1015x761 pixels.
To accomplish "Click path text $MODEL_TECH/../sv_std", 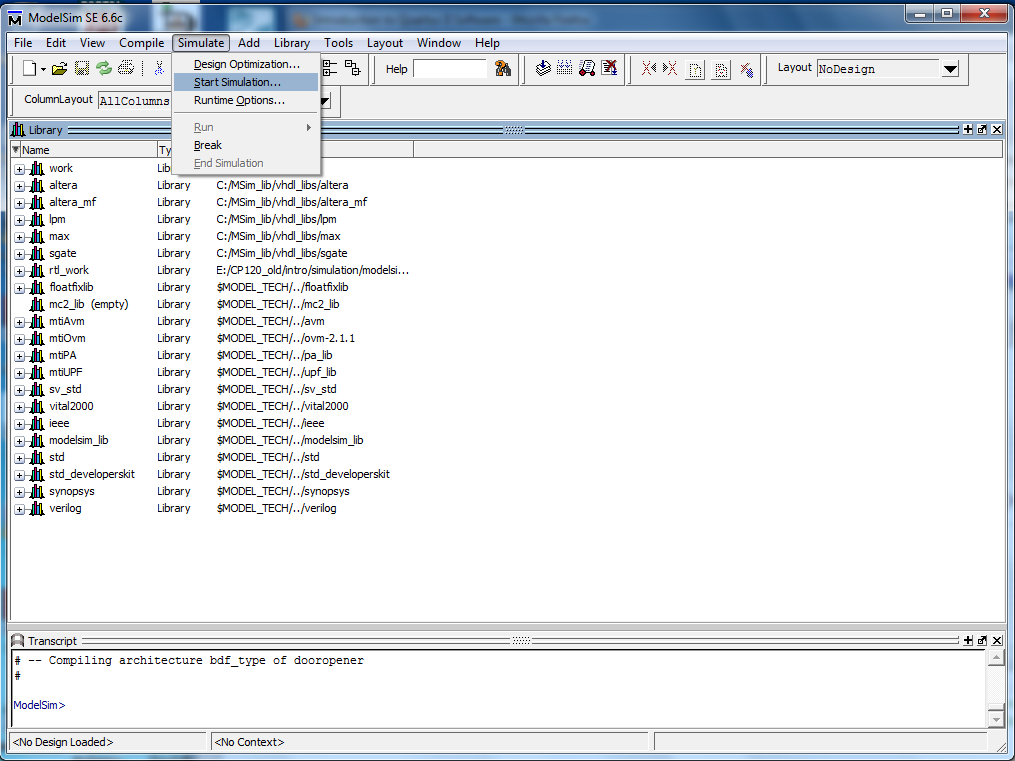I will pos(276,389).
